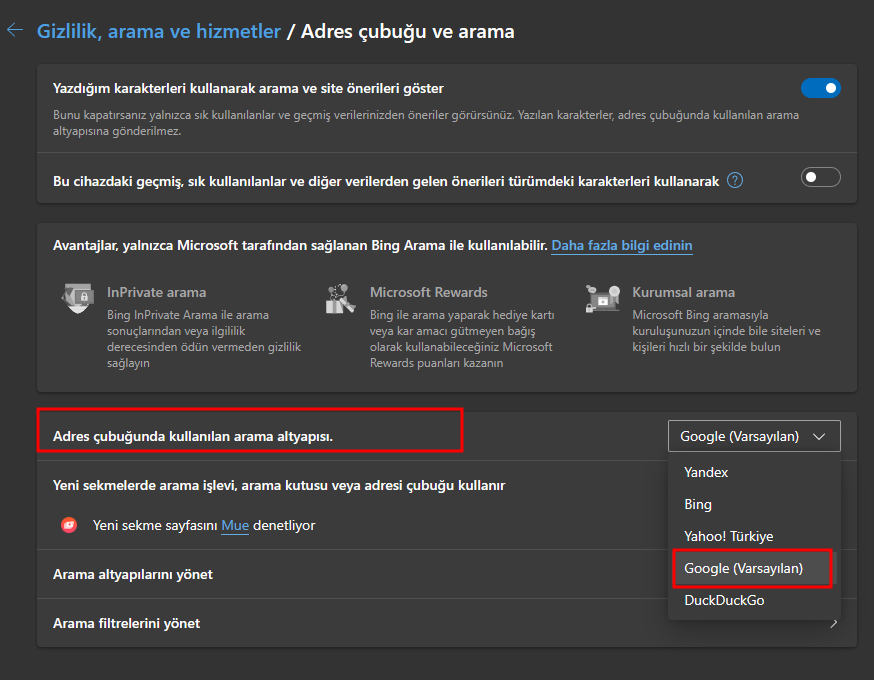Click the InPrivate arama heading text
Image resolution: width=874 pixels, height=680 pixels.
tap(157, 292)
